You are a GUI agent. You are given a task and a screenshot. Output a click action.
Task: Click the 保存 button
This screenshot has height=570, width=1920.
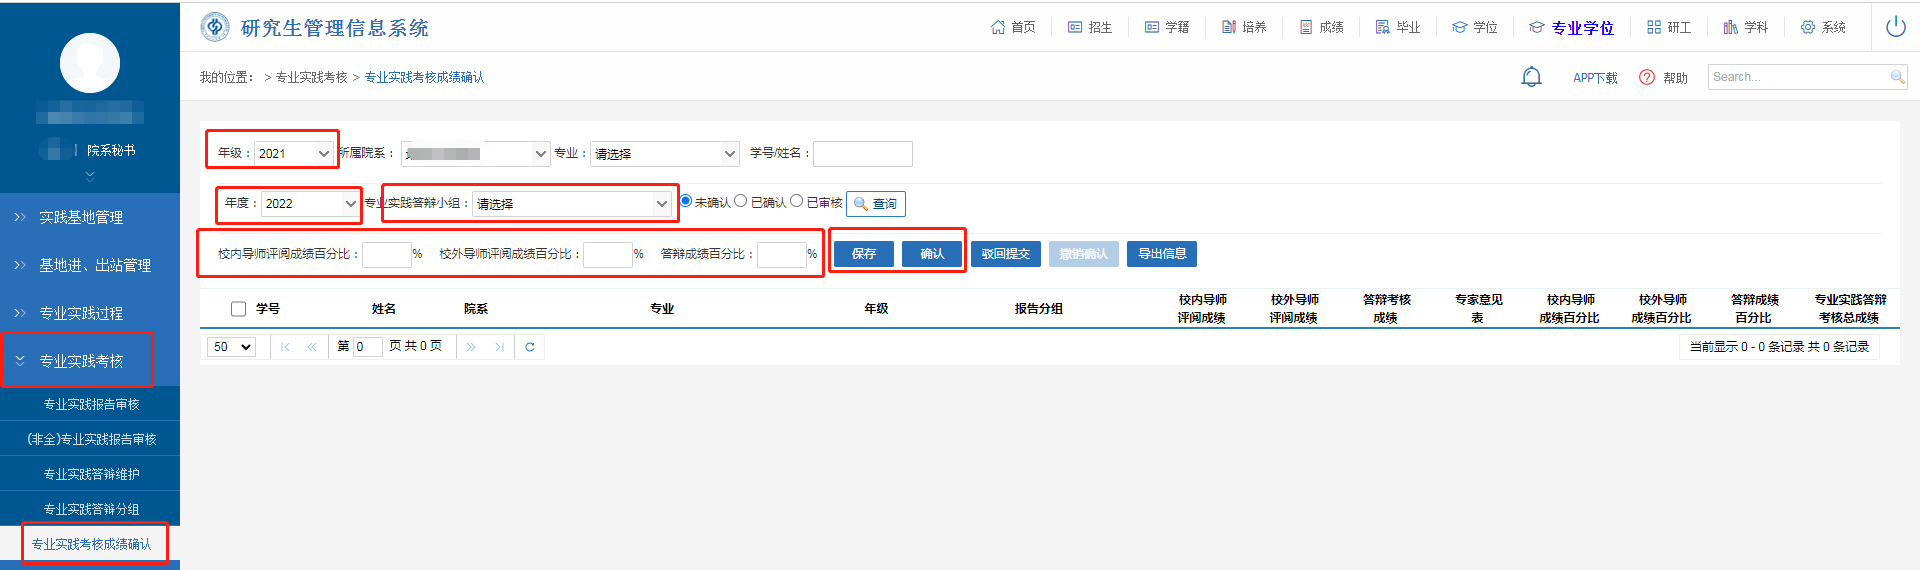click(x=864, y=254)
